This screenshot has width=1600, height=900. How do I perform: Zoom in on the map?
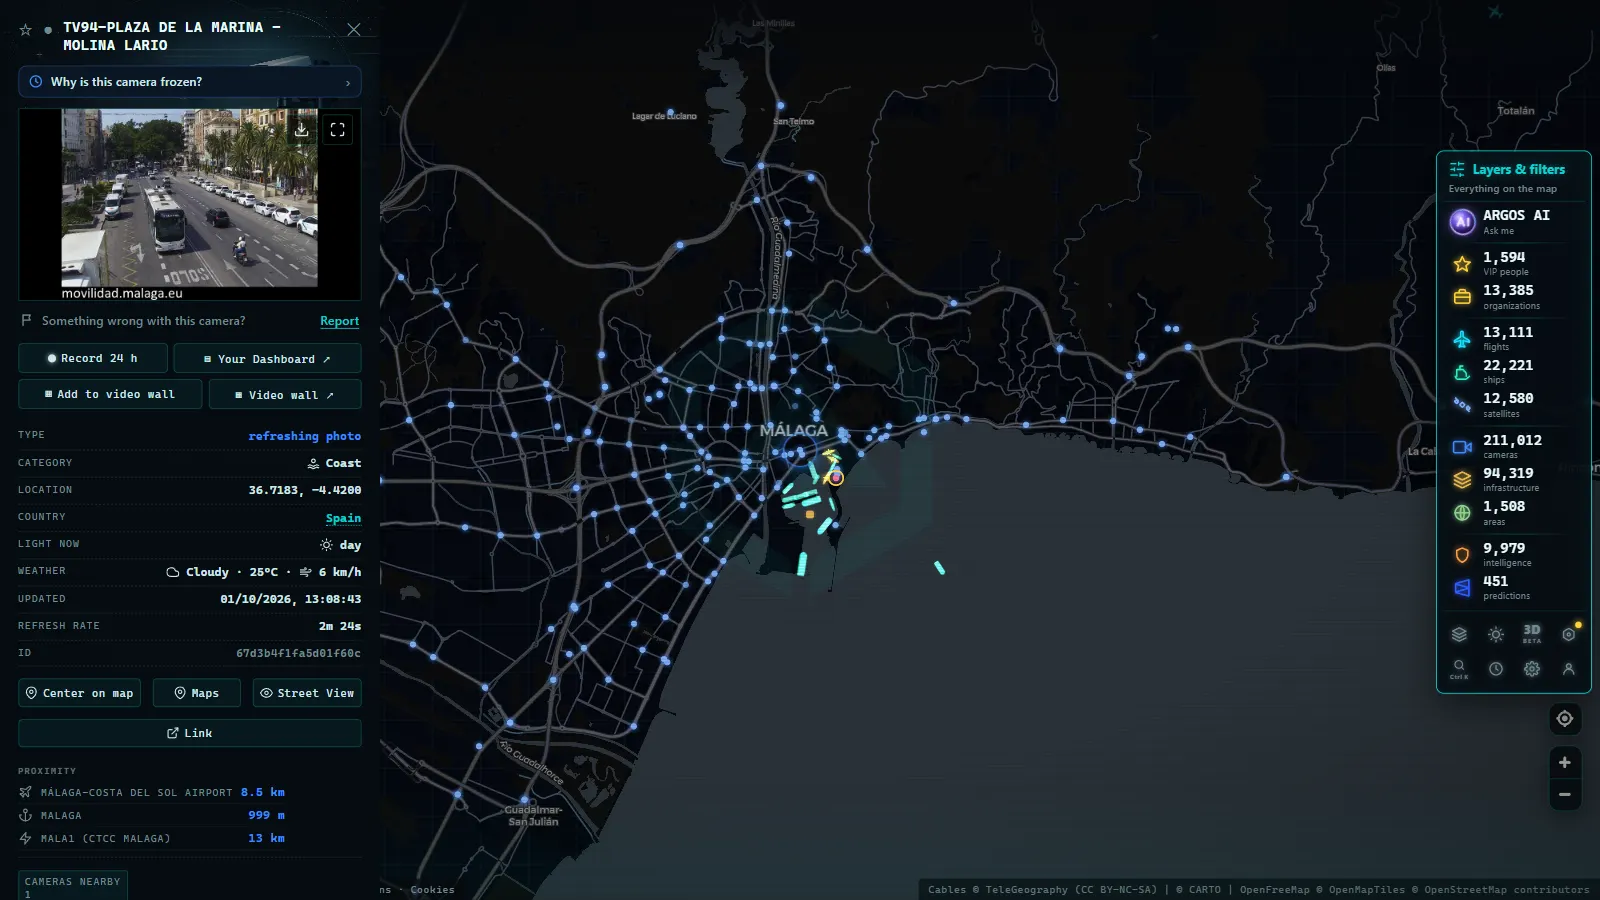[x=1565, y=762]
